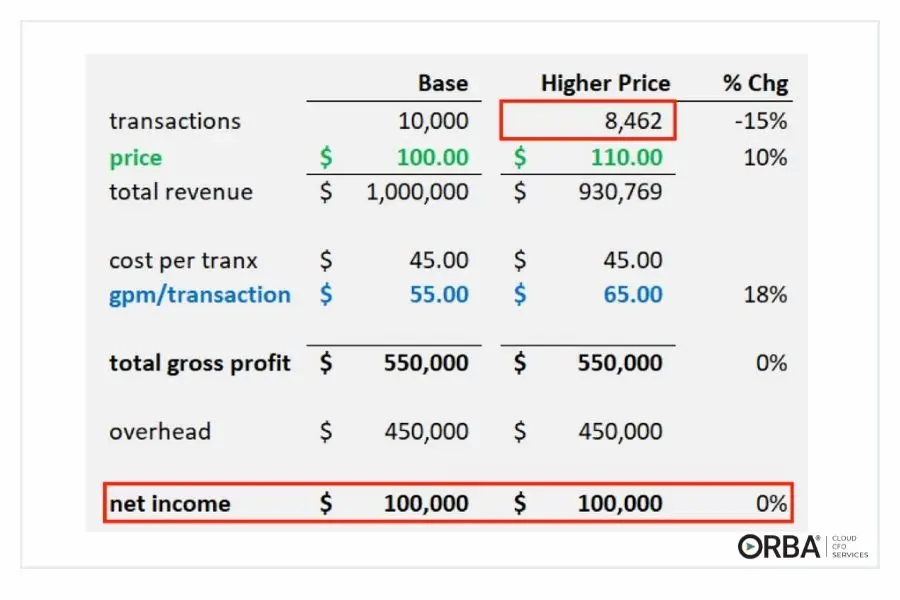Viewport: 900px width, 600px height.
Task: Click the blue gpm/transaction row label
Action: 200,295
